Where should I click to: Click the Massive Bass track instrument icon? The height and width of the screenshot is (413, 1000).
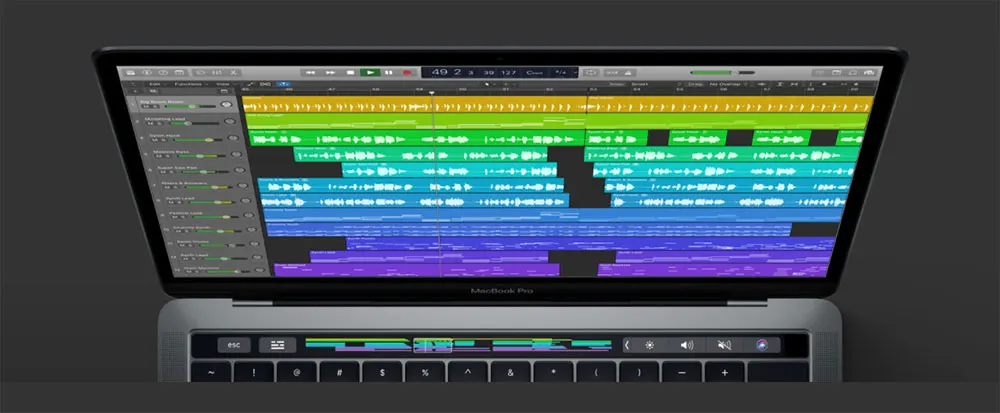pos(236,154)
